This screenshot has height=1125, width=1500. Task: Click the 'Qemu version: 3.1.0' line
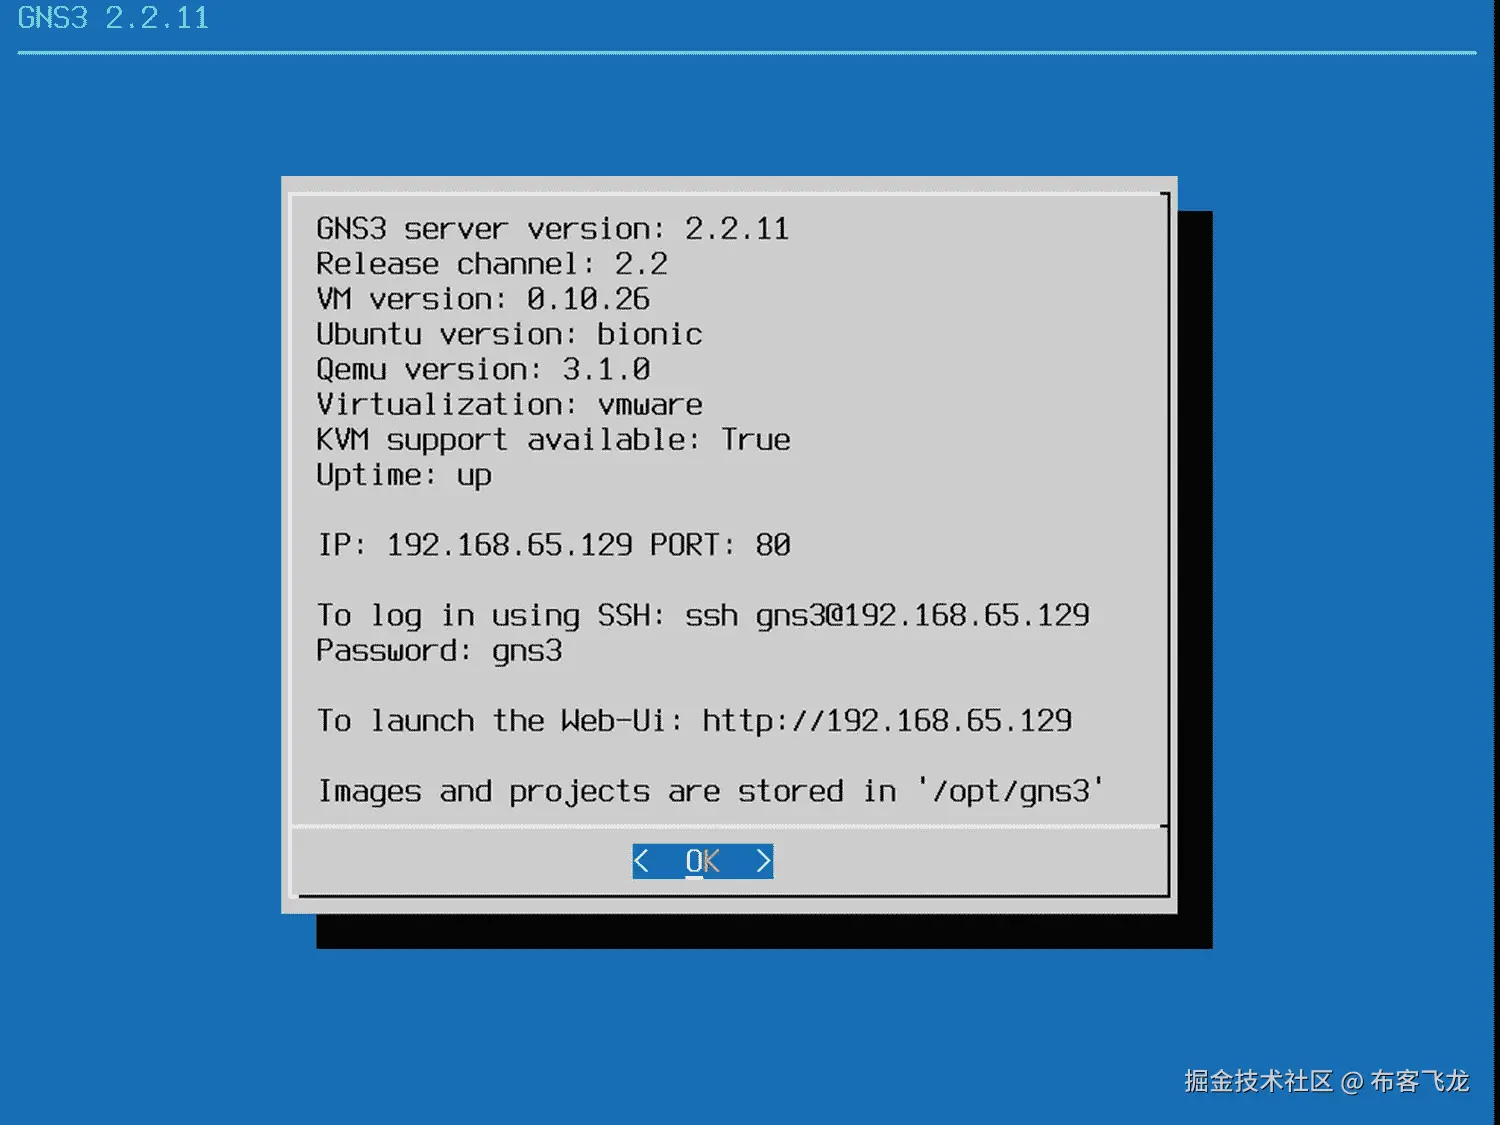pos(483,369)
